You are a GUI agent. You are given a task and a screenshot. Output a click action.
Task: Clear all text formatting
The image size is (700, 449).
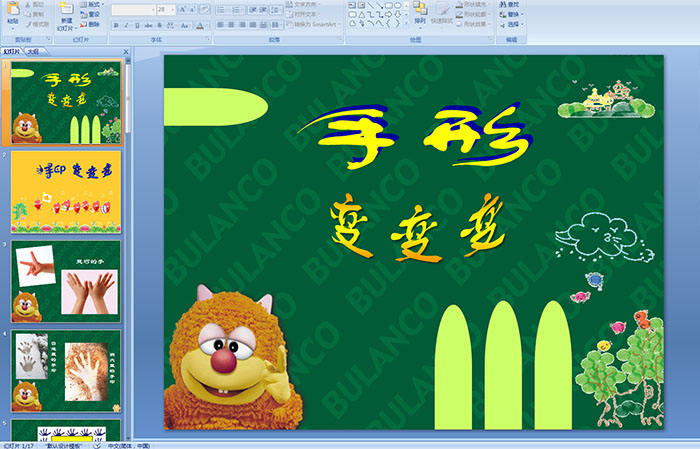(205, 9)
